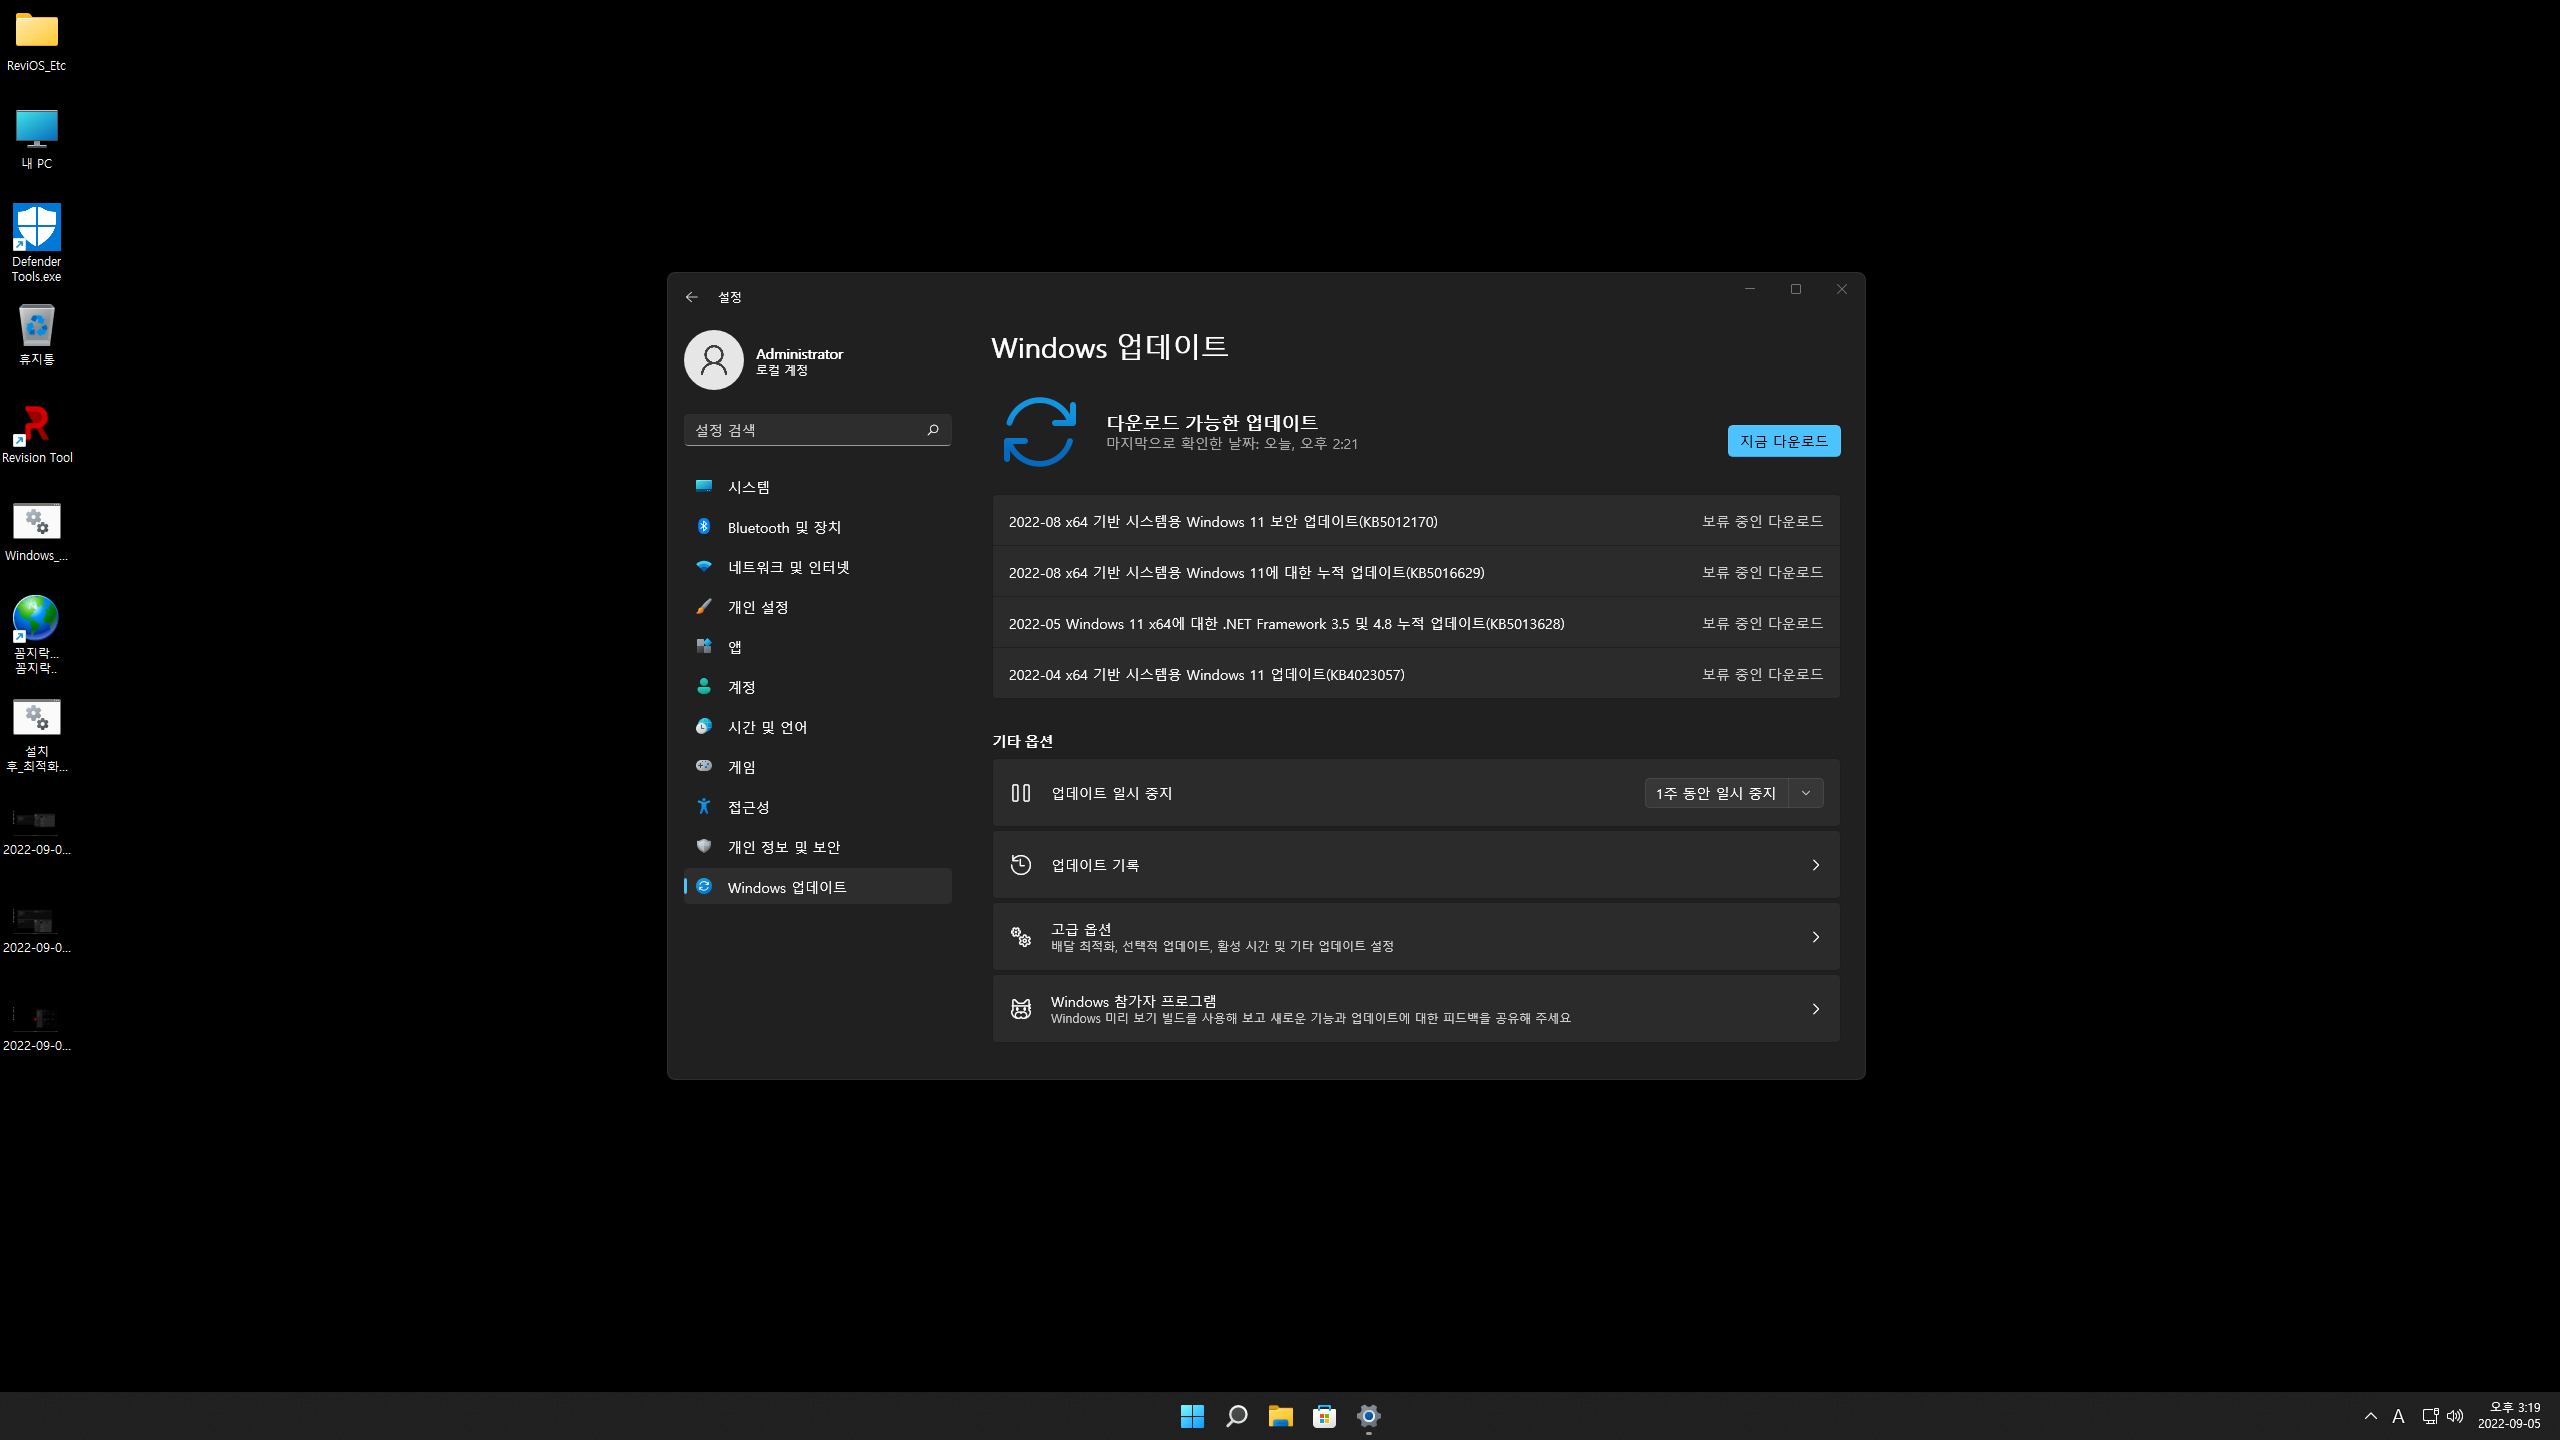This screenshot has height=1440, width=2560.
Task: Show hidden tray icons chevron
Action: click(x=2370, y=1416)
